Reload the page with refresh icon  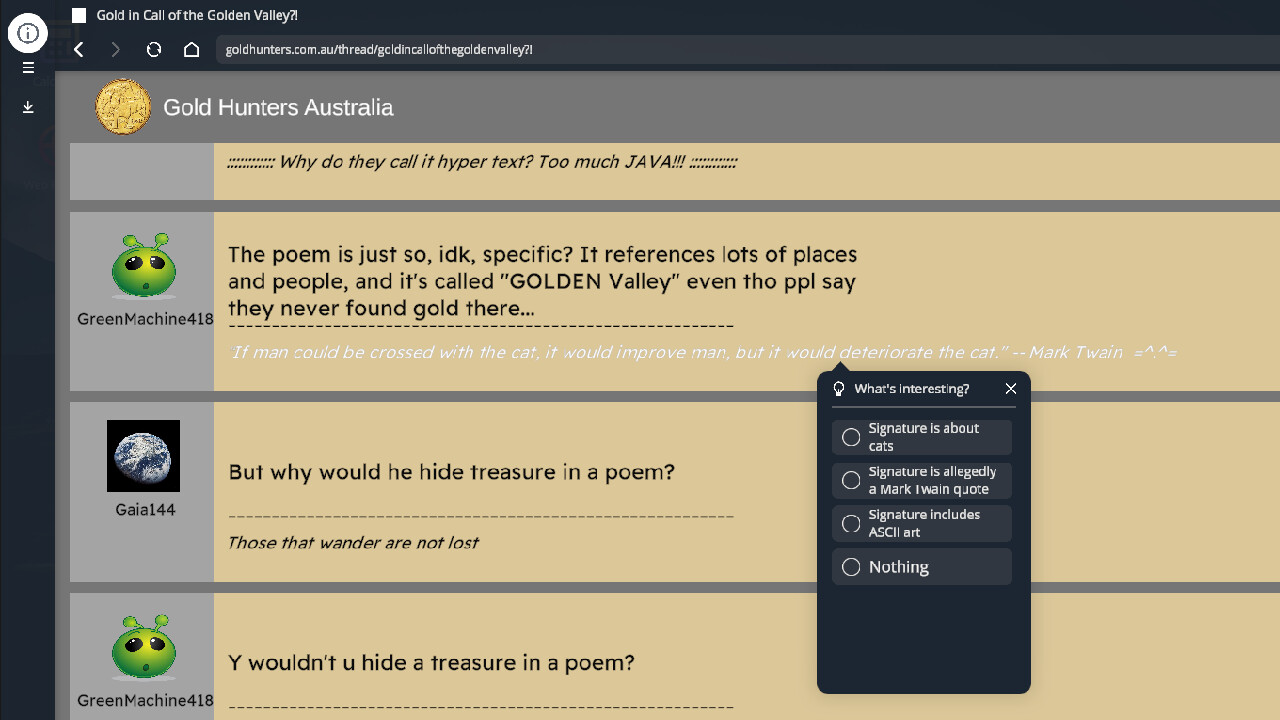point(154,49)
